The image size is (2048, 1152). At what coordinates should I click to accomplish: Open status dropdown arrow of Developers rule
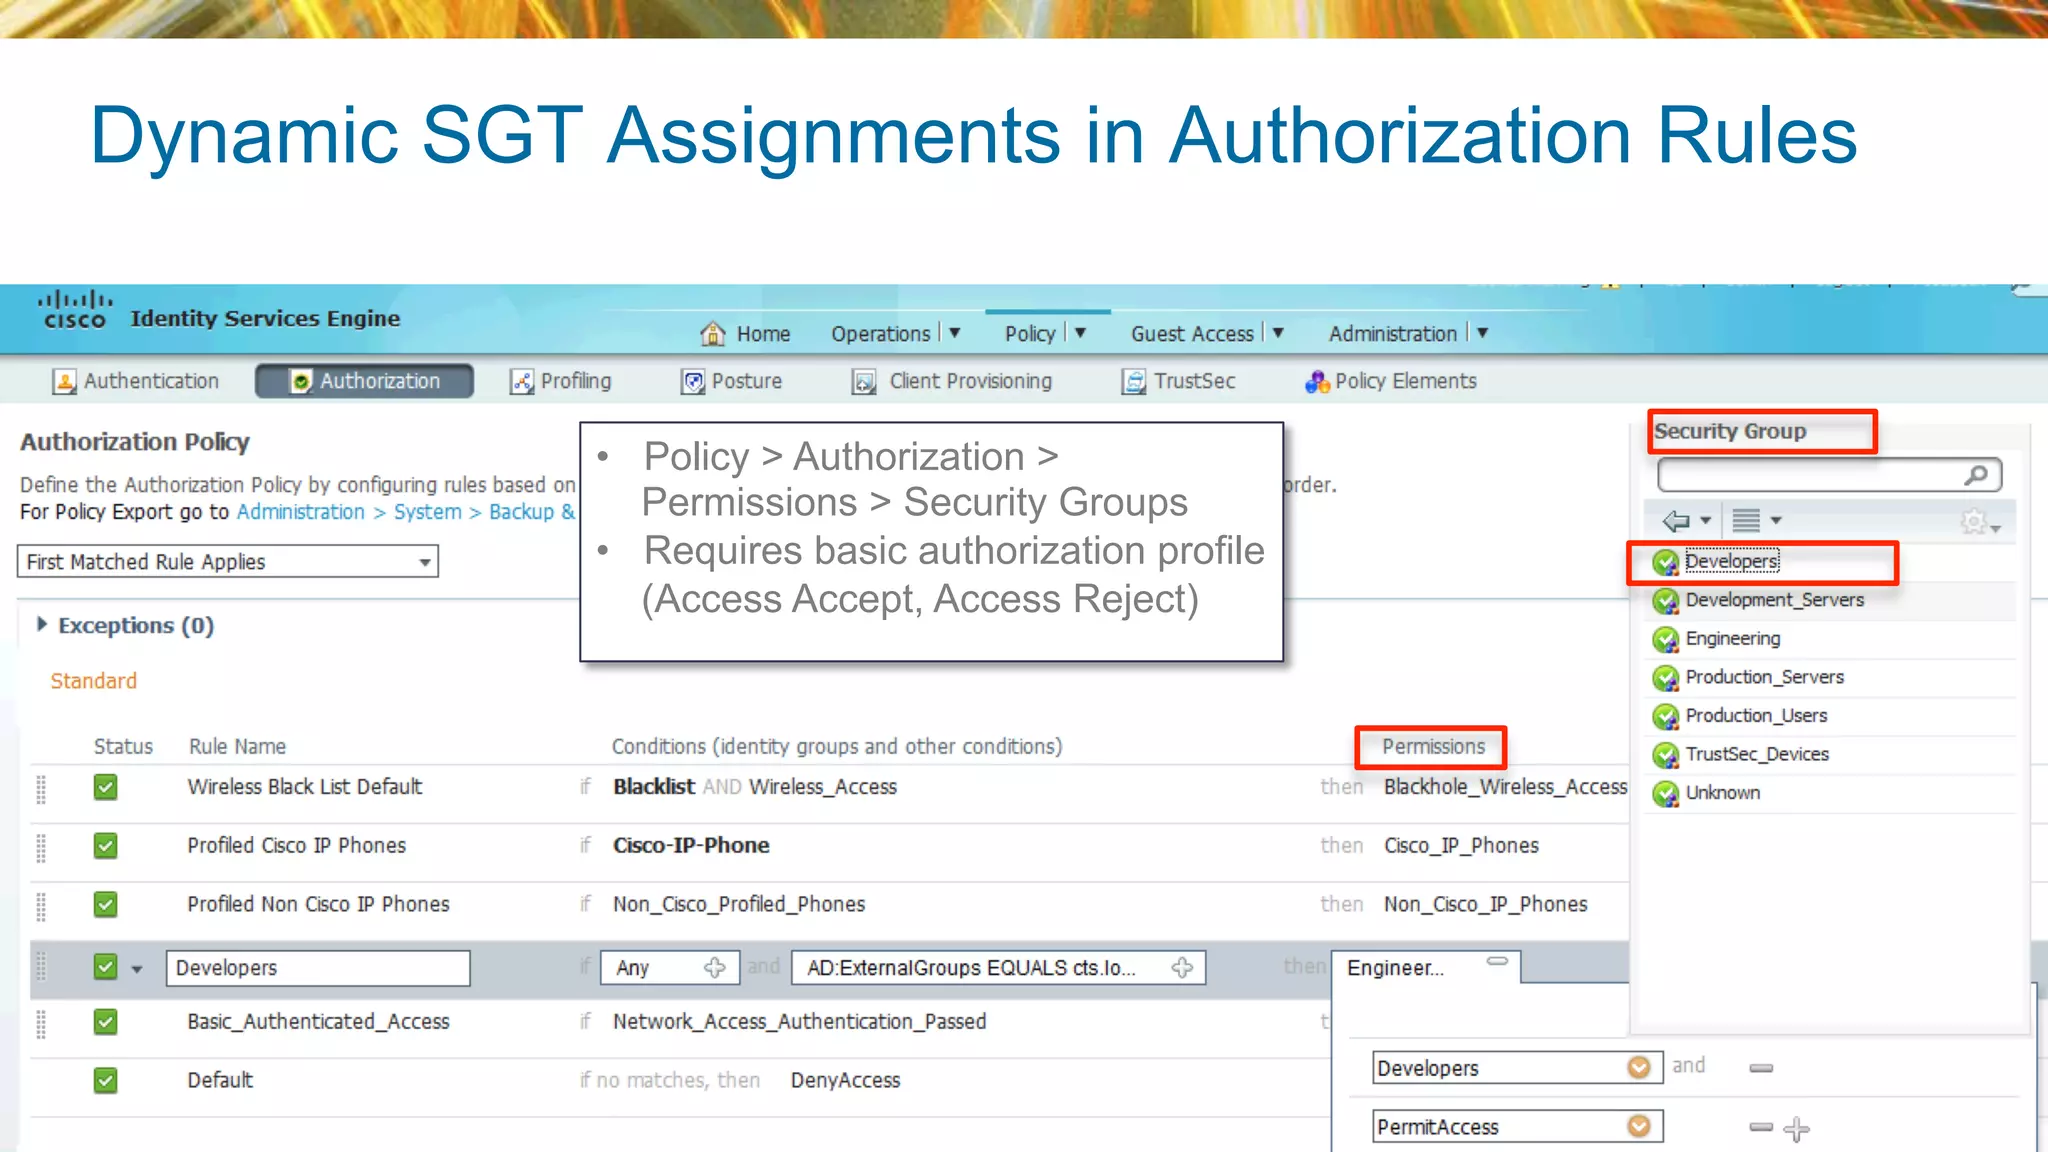137,969
